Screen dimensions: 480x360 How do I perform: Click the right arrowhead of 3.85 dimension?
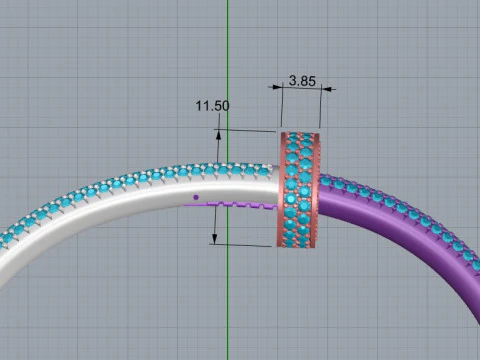(327, 89)
